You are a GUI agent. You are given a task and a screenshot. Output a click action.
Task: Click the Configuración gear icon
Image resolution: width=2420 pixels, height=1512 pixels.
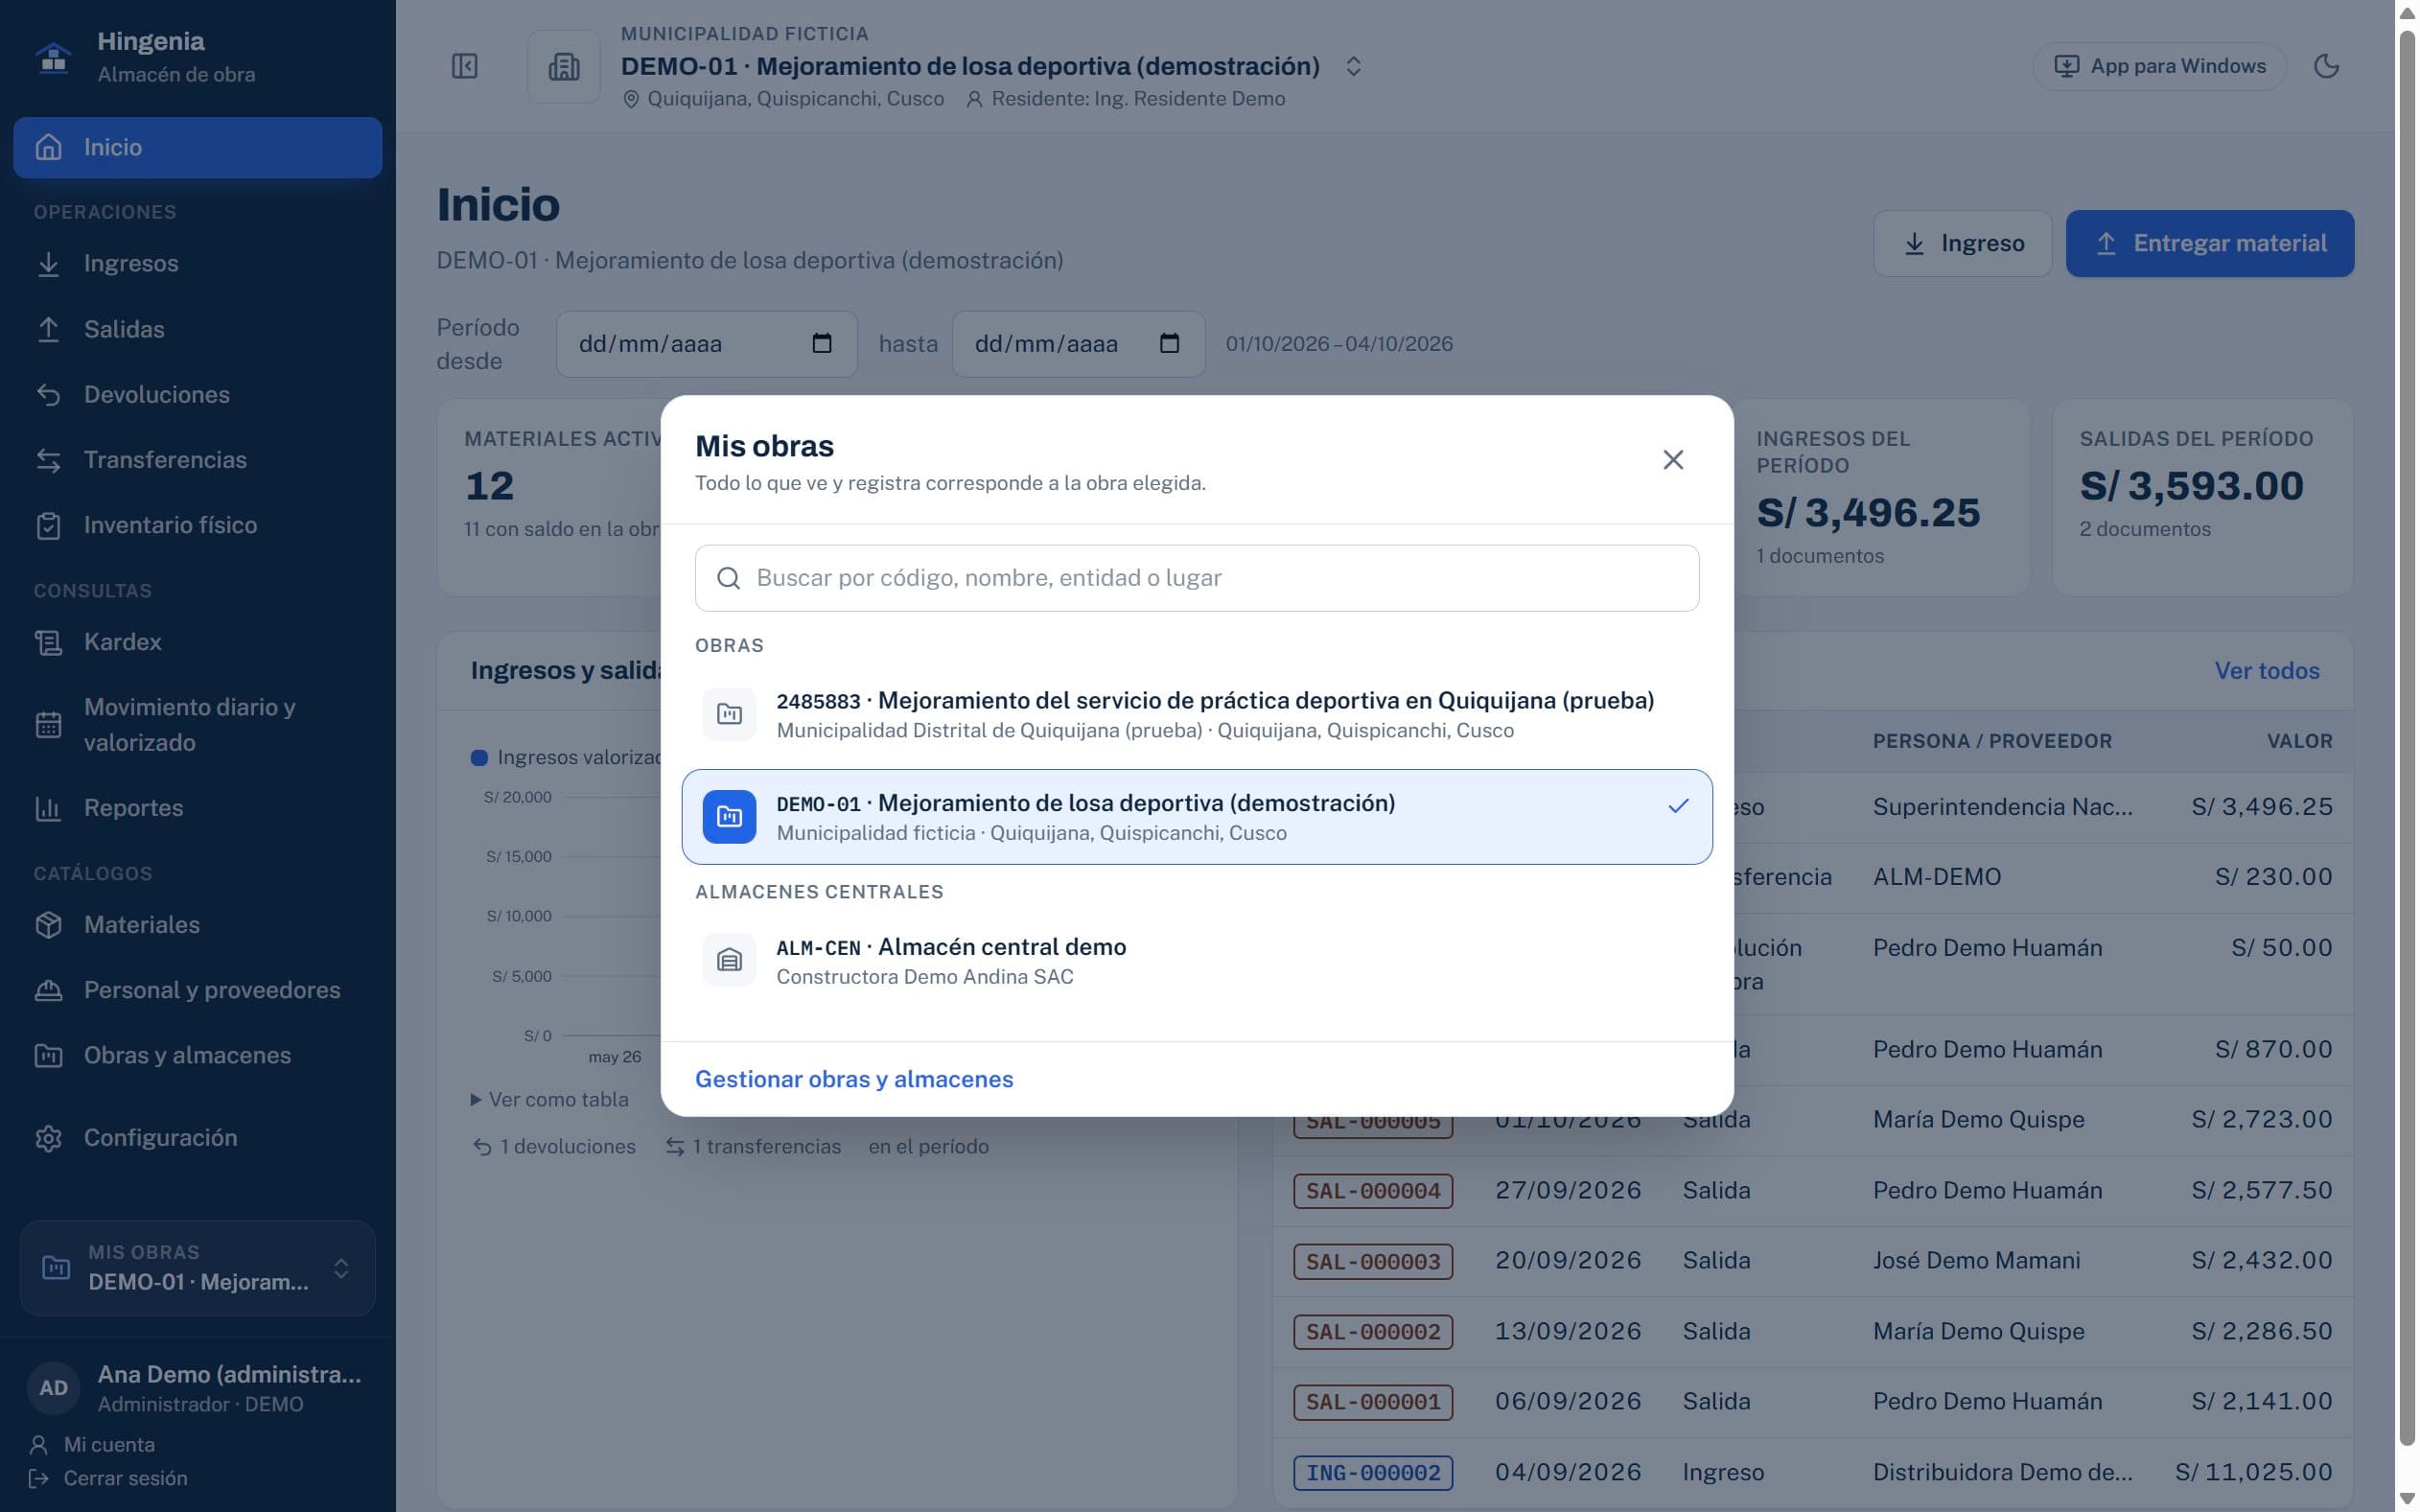[48, 1138]
